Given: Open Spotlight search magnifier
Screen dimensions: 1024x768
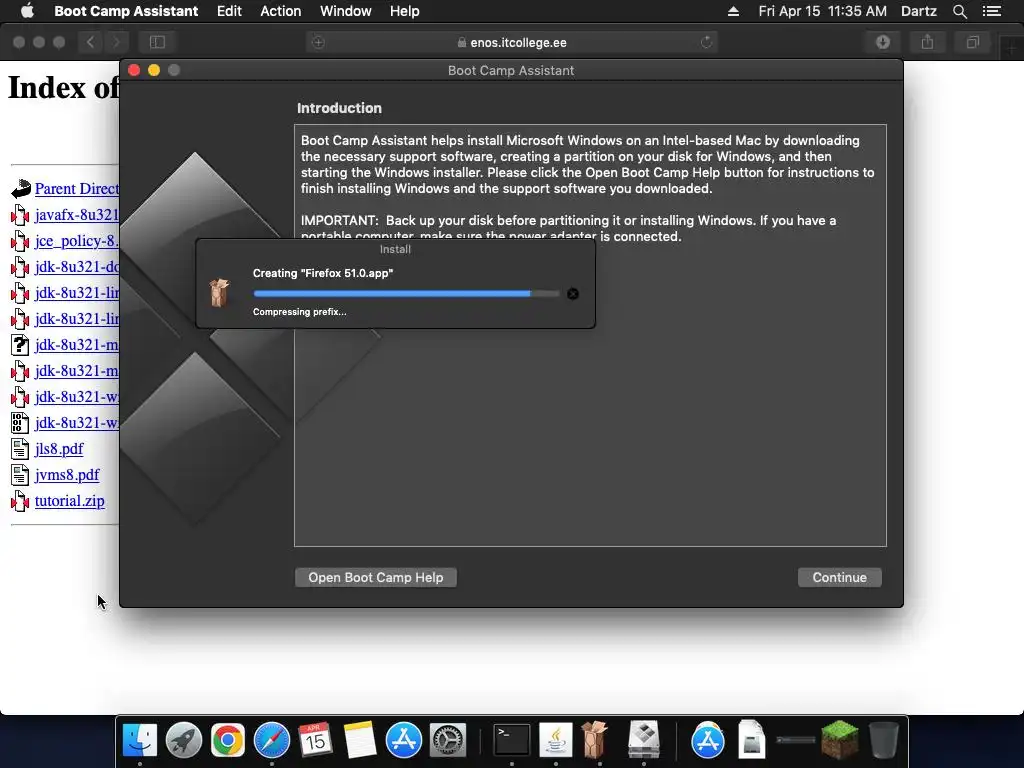Looking at the screenshot, I should coord(960,11).
